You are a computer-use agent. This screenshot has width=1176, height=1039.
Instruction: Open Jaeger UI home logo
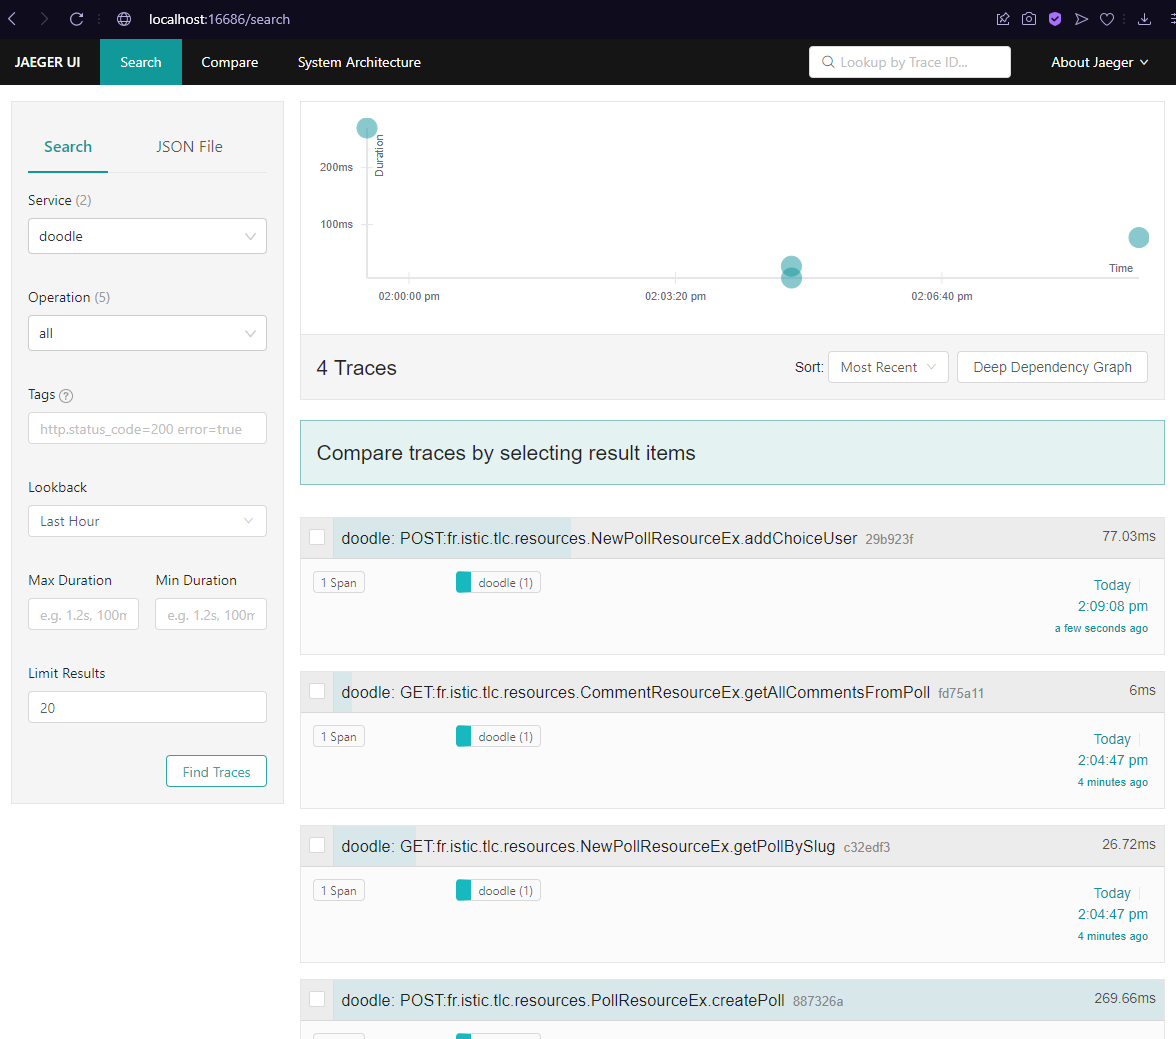[47, 62]
